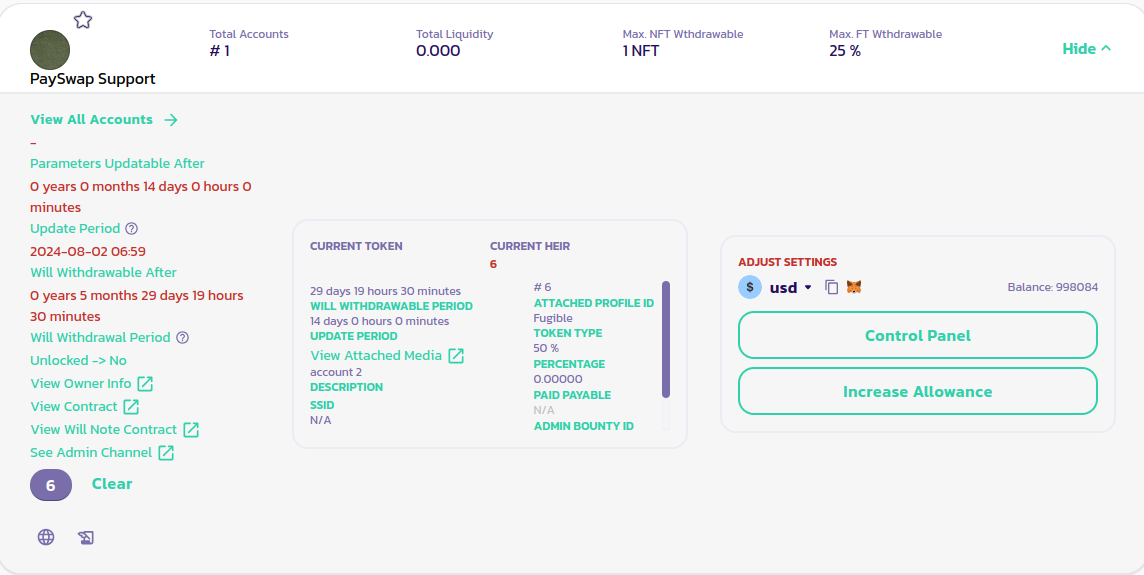The width and height of the screenshot is (1144, 575).
Task: Copy the usd token address
Action: click(x=831, y=287)
